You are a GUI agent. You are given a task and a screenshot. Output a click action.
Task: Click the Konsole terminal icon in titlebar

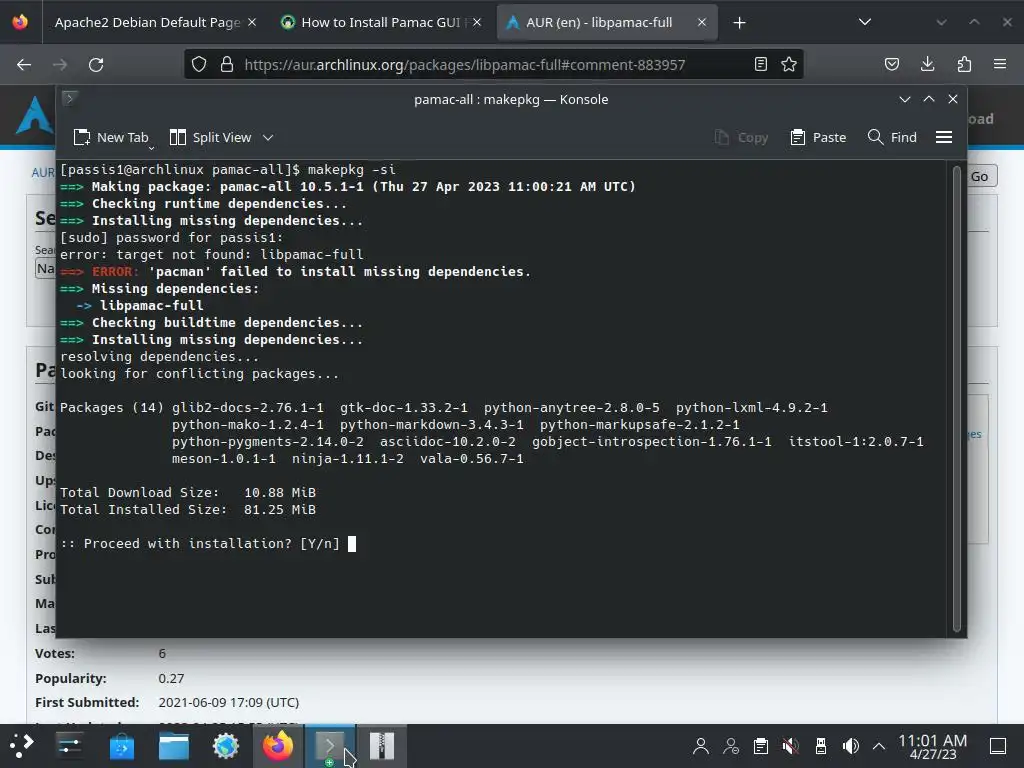point(69,99)
